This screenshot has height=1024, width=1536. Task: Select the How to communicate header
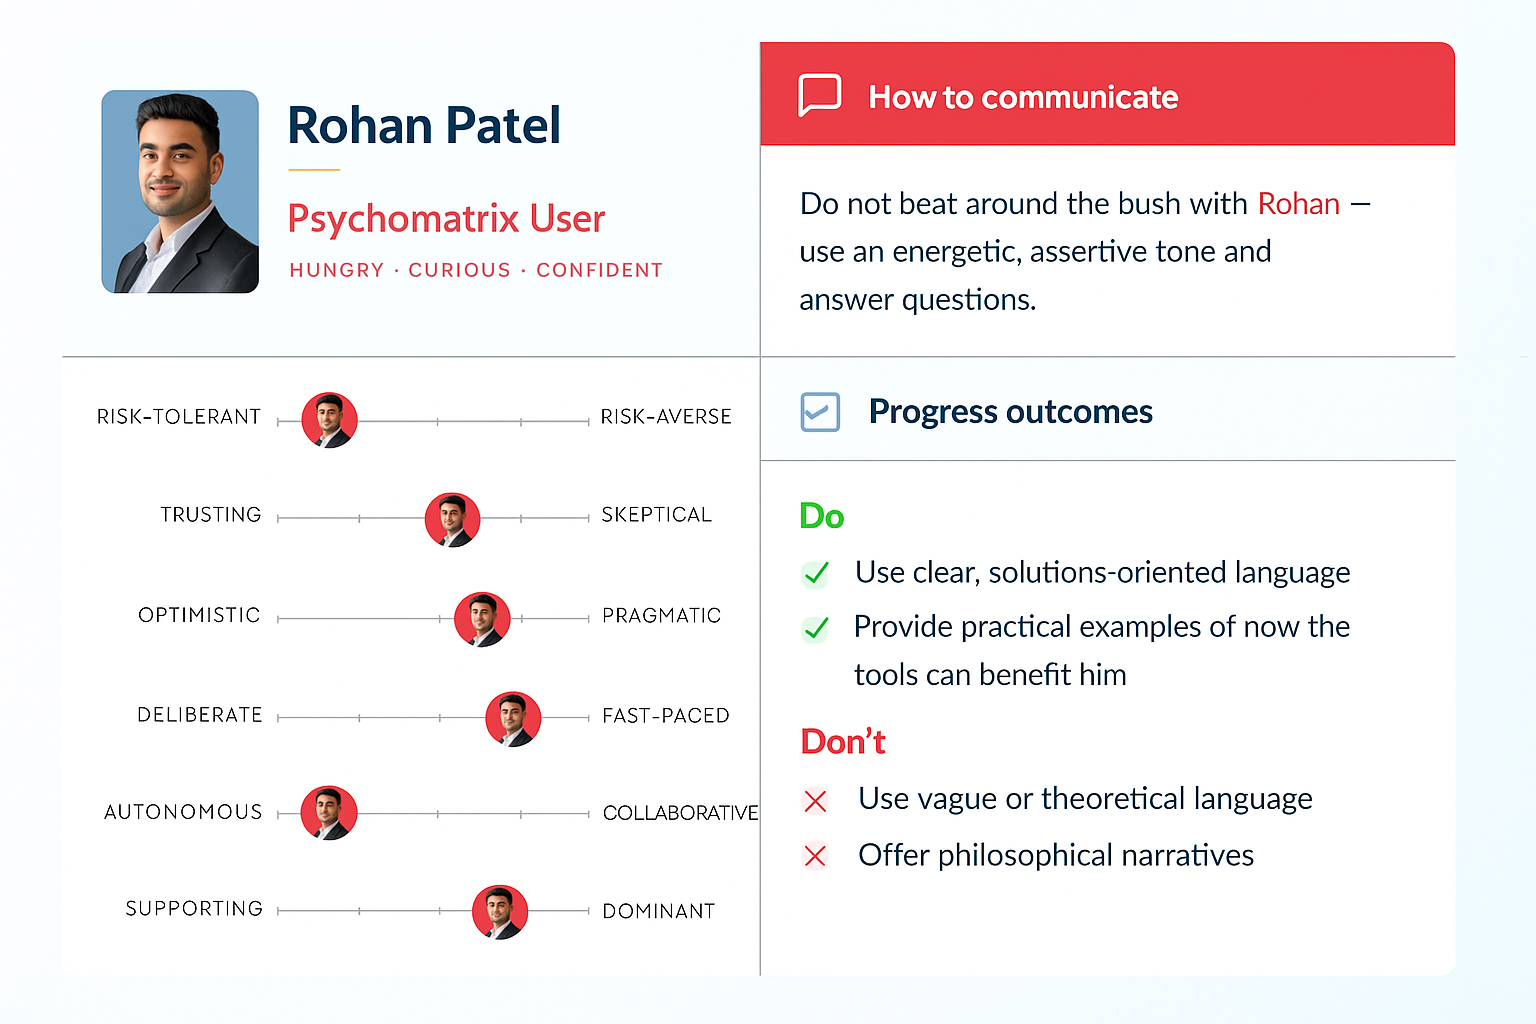(x=1022, y=97)
